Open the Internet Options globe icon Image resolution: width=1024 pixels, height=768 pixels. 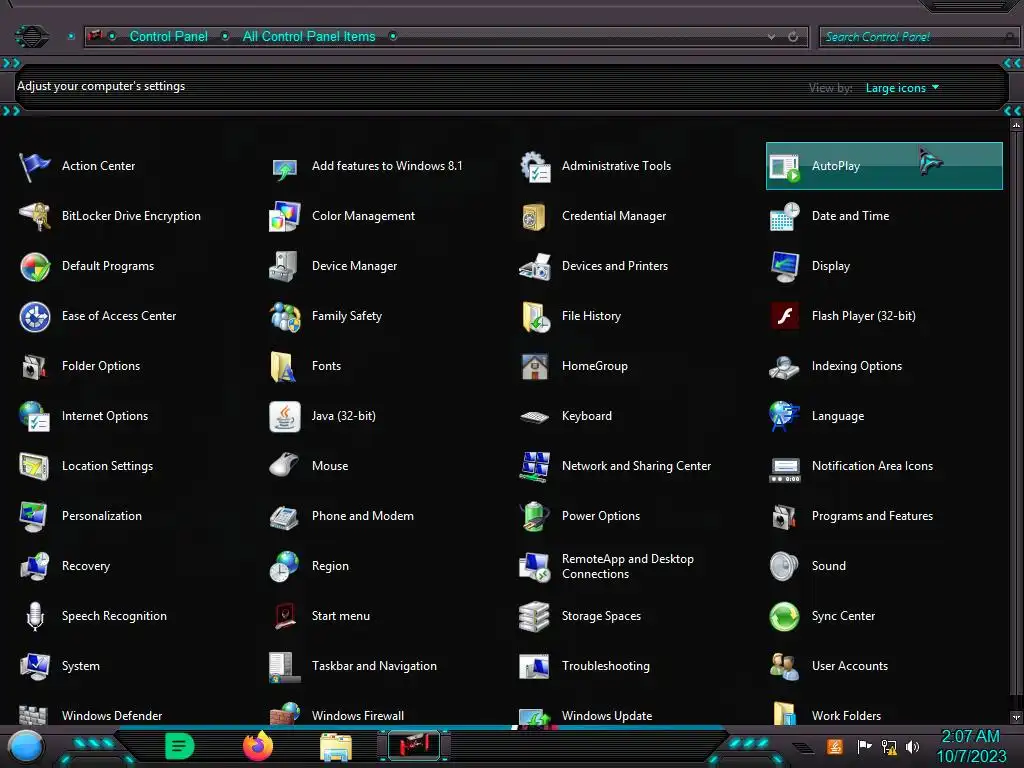35,417
